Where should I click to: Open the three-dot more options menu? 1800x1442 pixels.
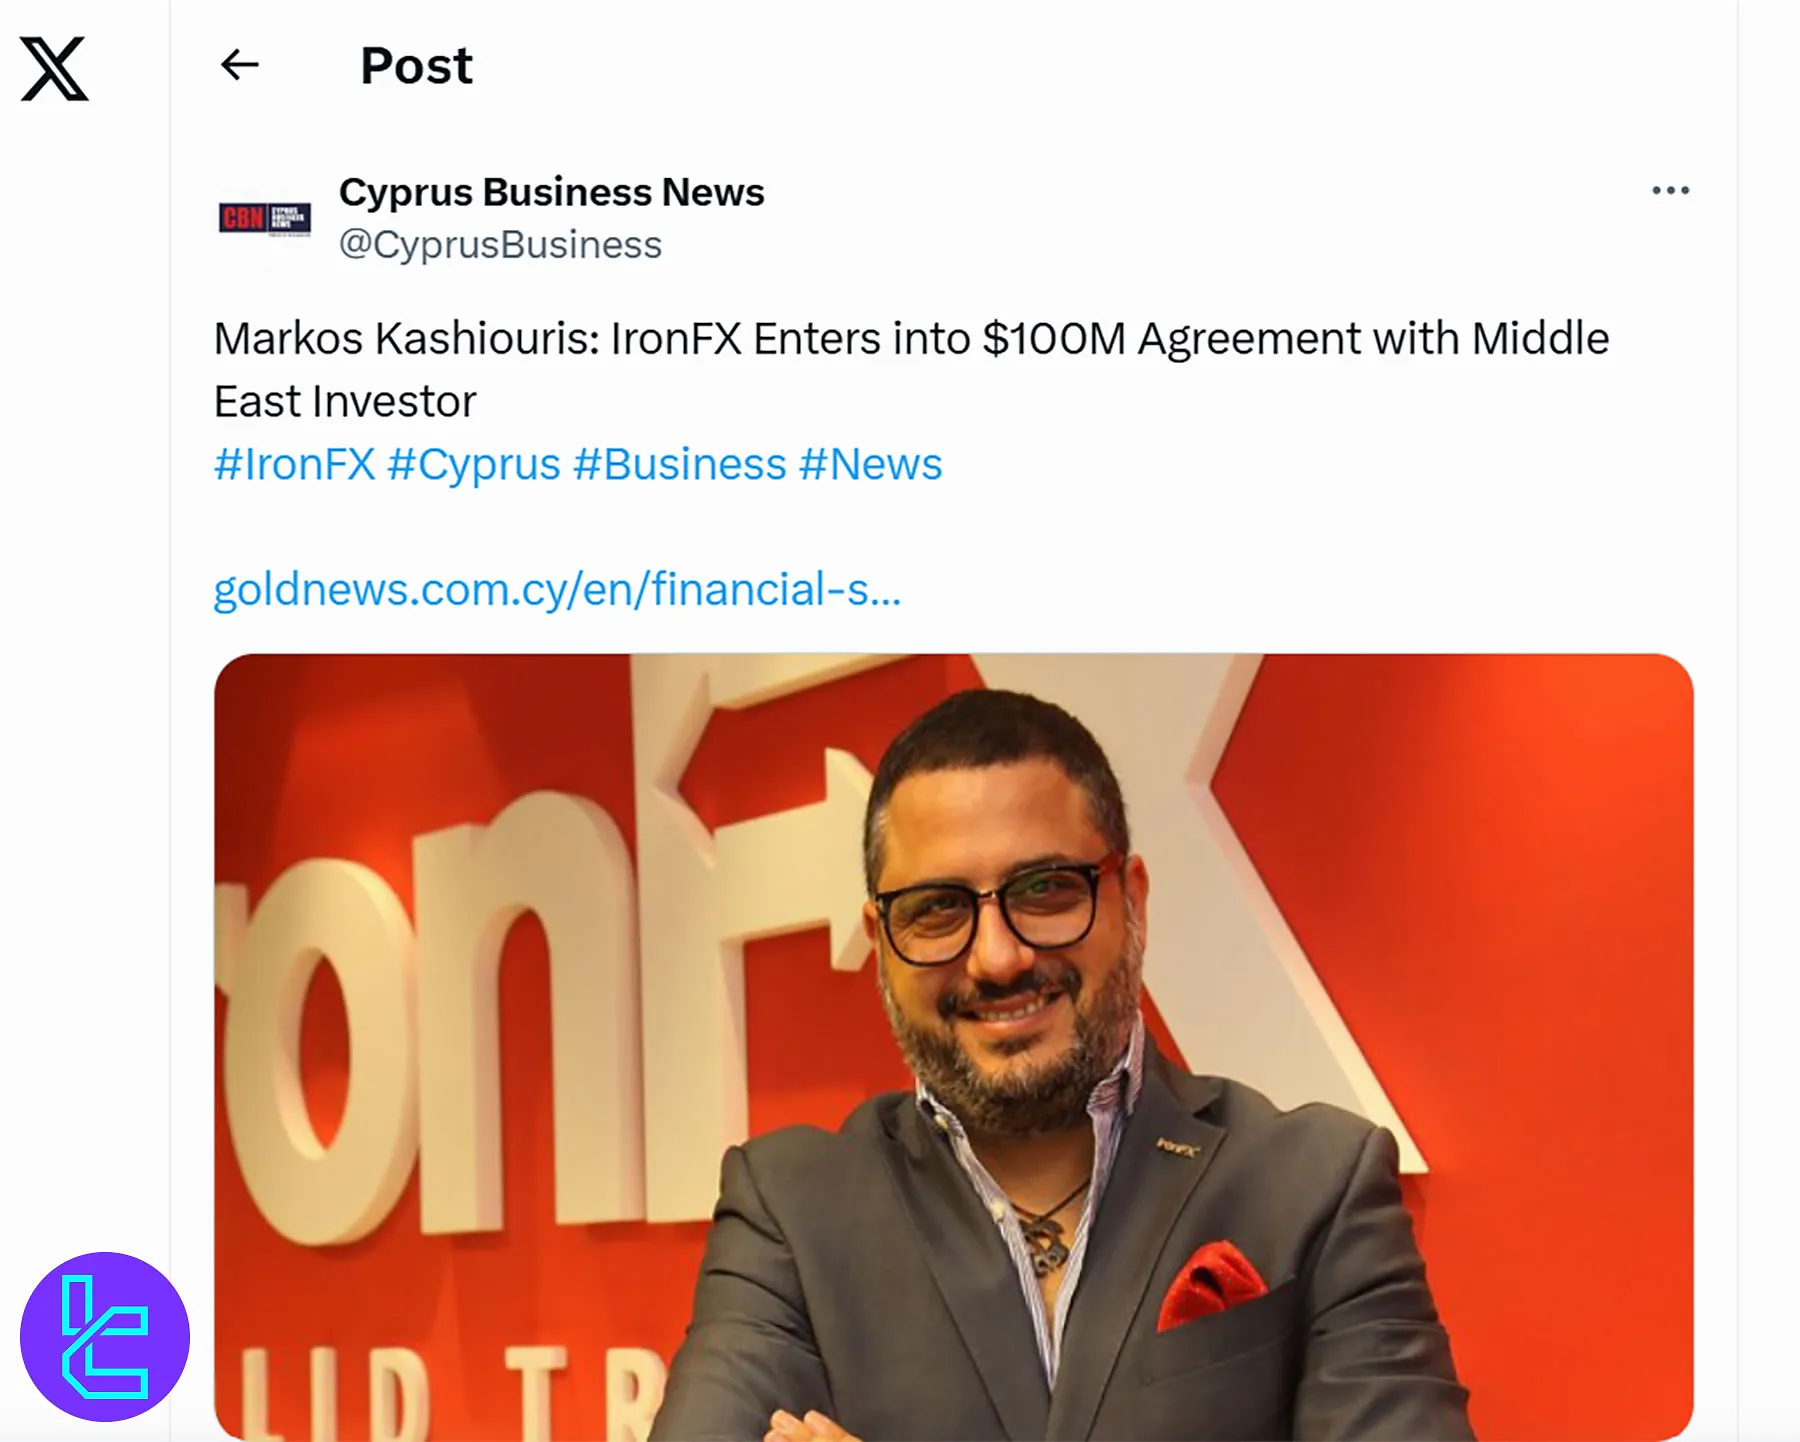pyautogui.click(x=1670, y=190)
